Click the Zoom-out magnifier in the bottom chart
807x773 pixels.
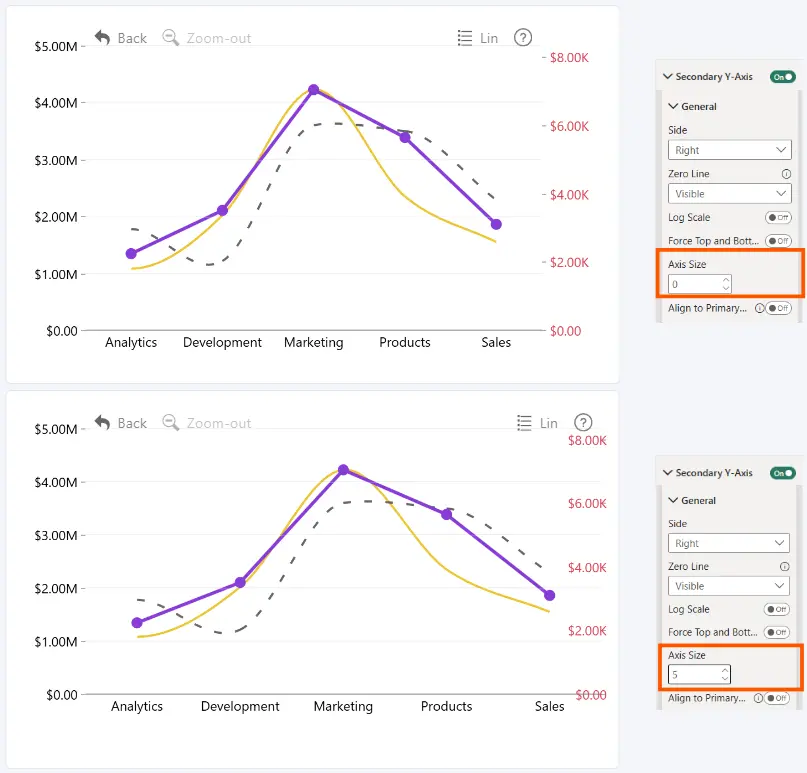(170, 423)
